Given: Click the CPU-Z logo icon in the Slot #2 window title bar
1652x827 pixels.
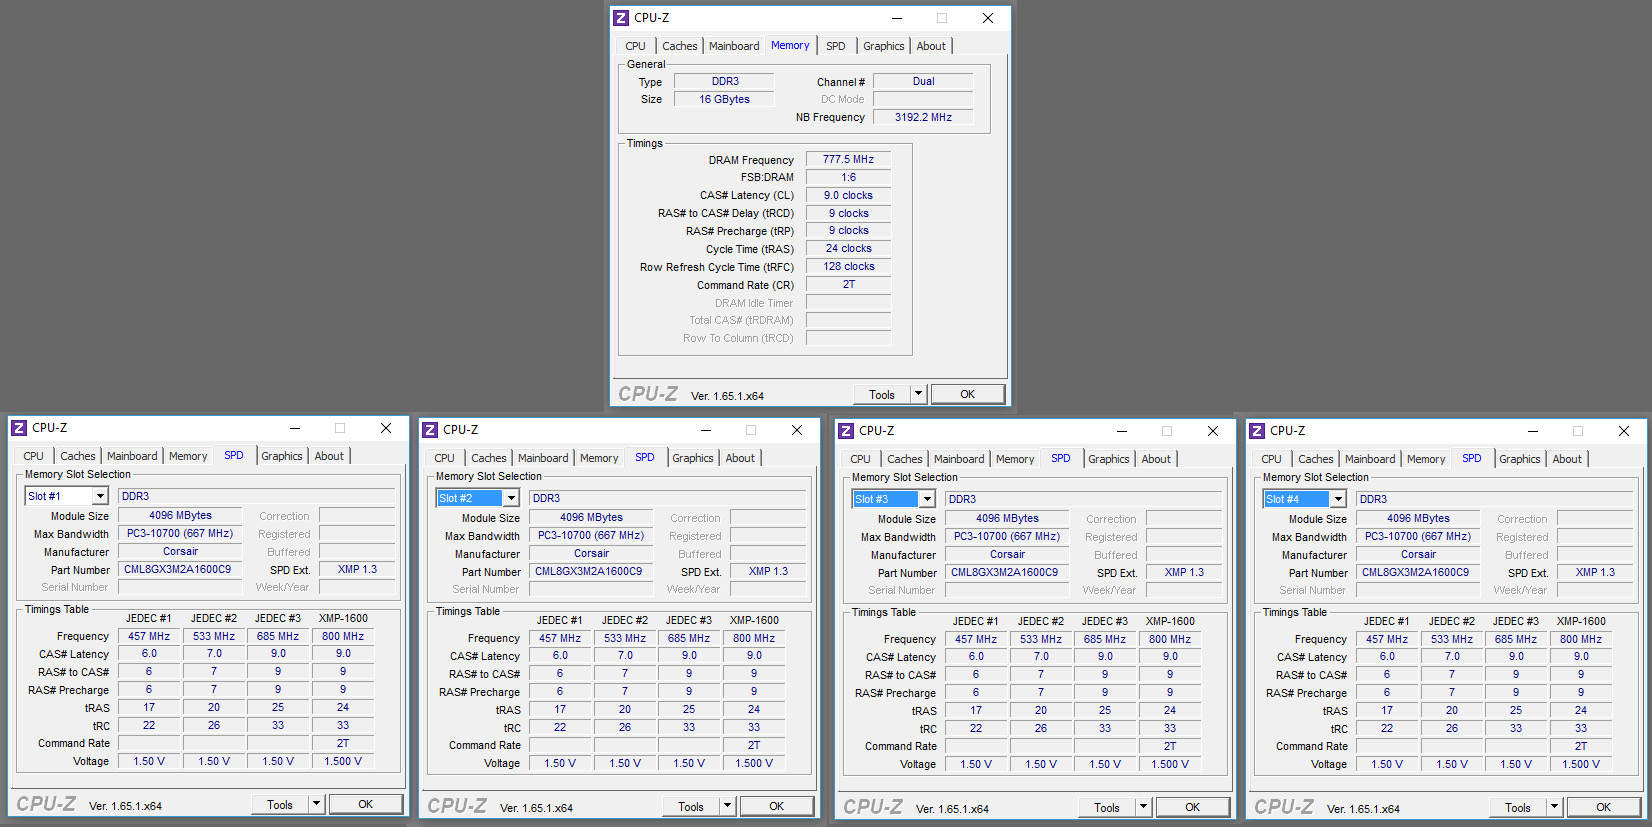Looking at the screenshot, I should click(430, 430).
